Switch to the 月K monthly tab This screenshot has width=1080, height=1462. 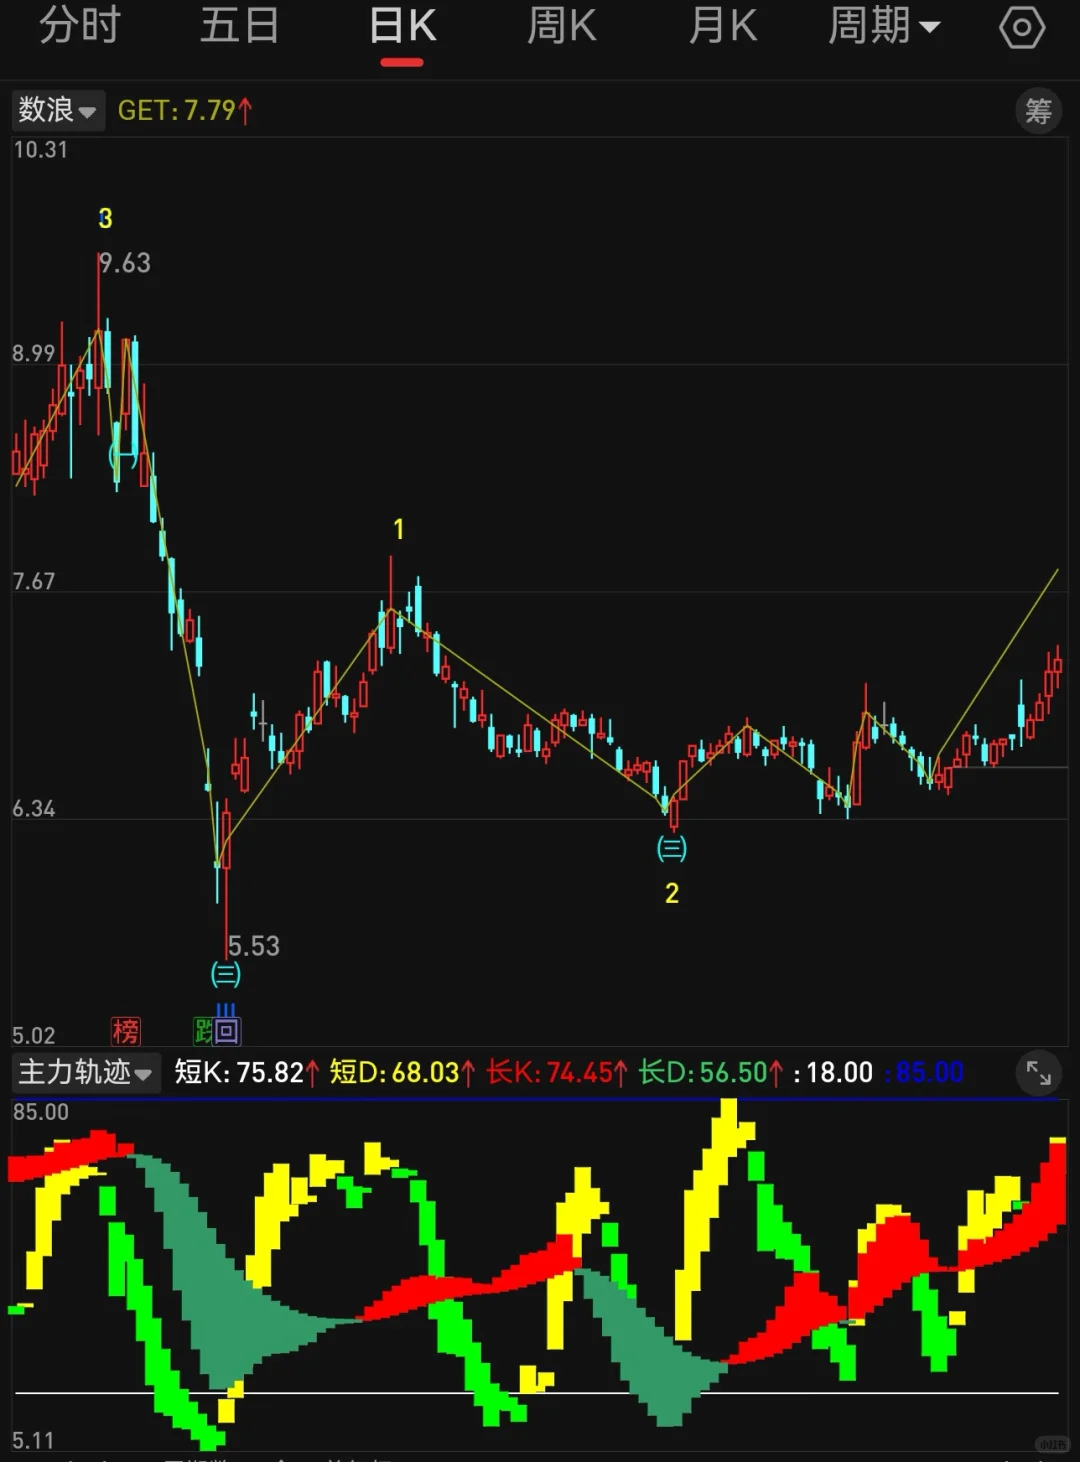coord(723,26)
